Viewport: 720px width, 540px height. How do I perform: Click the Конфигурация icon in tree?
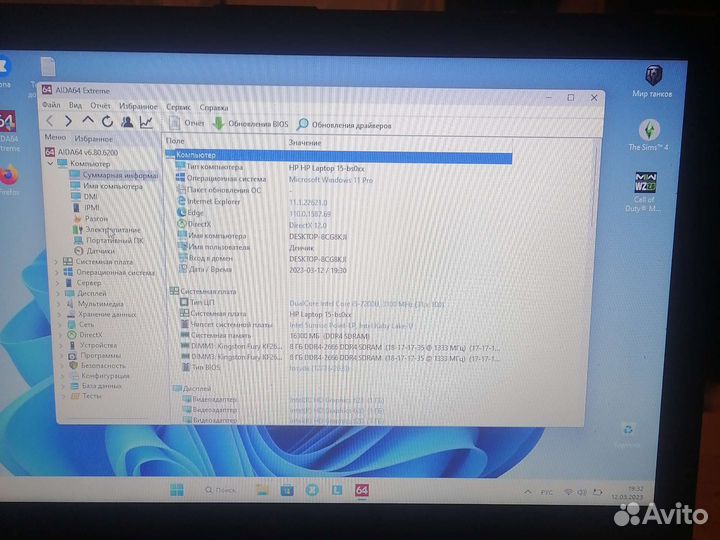74,376
